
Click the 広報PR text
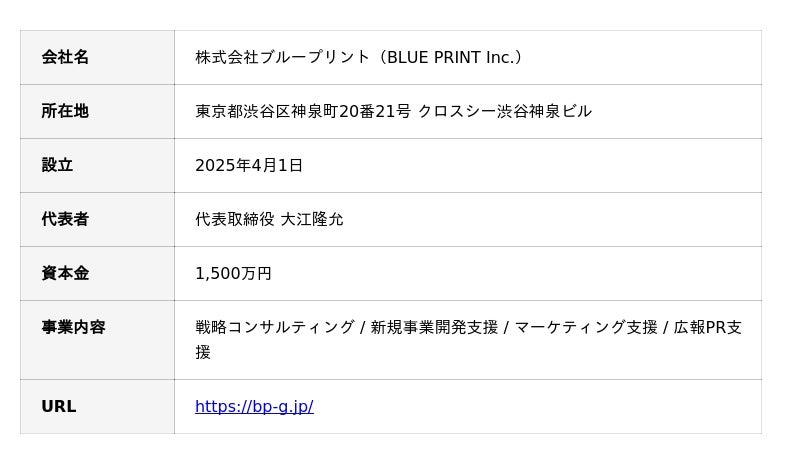[700, 327]
